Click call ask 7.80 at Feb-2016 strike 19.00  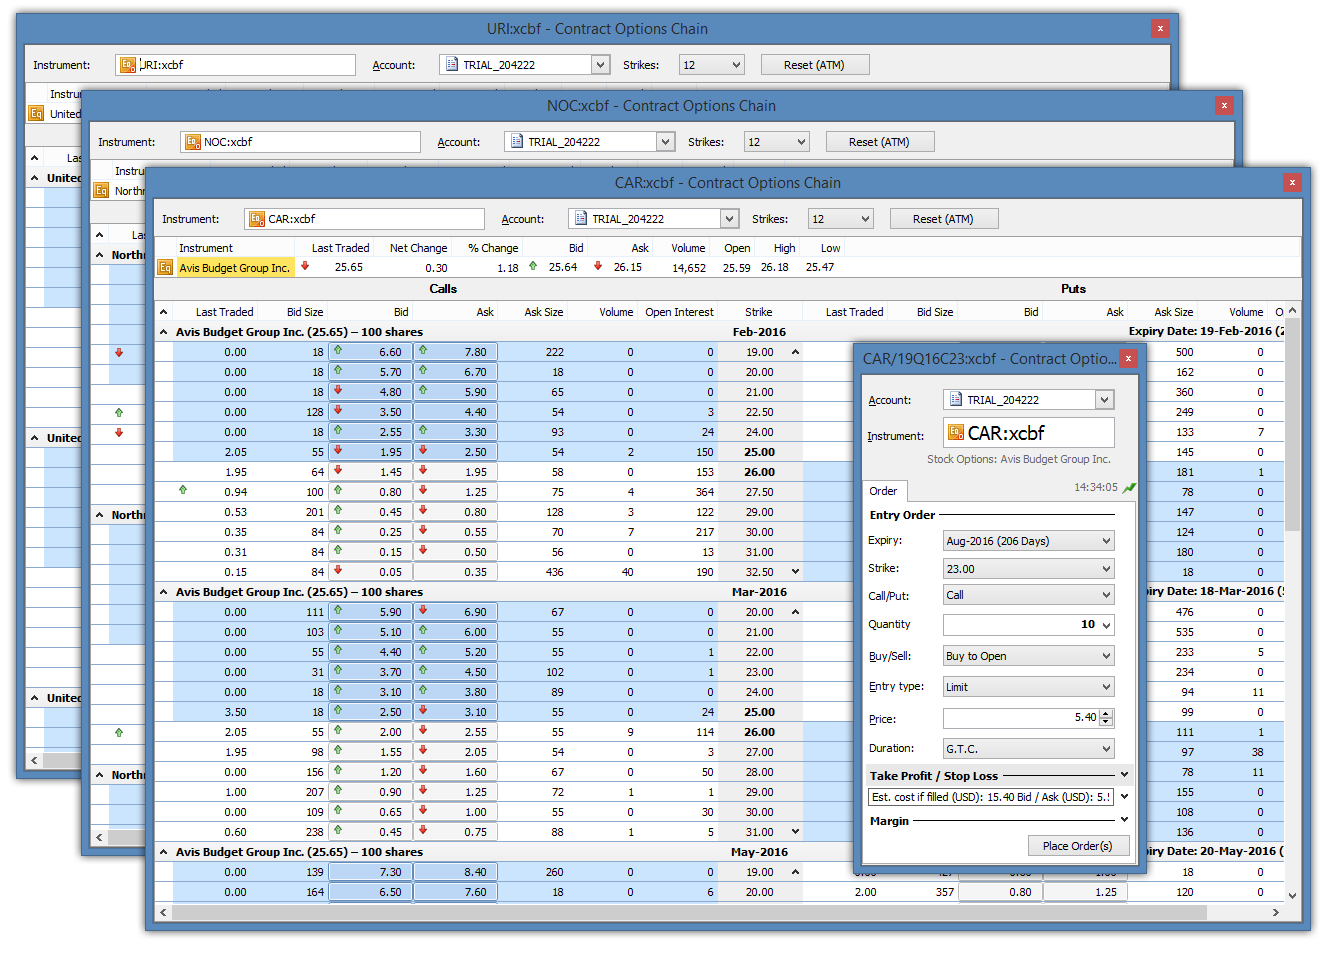tap(456, 352)
